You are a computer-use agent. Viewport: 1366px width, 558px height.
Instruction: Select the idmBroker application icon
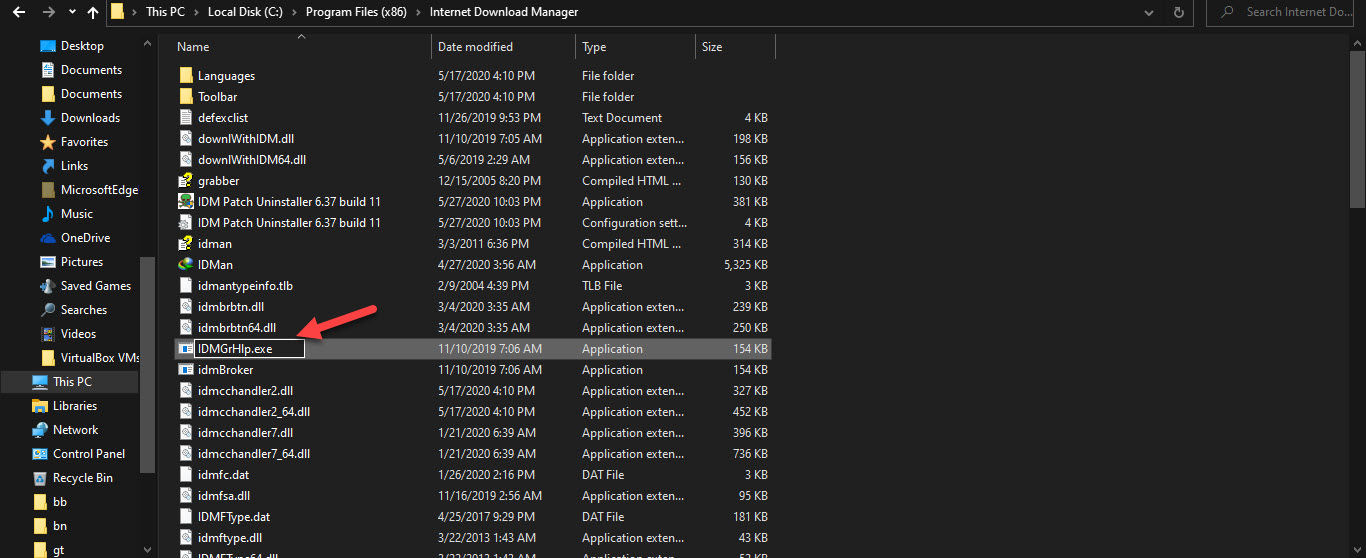coord(185,370)
